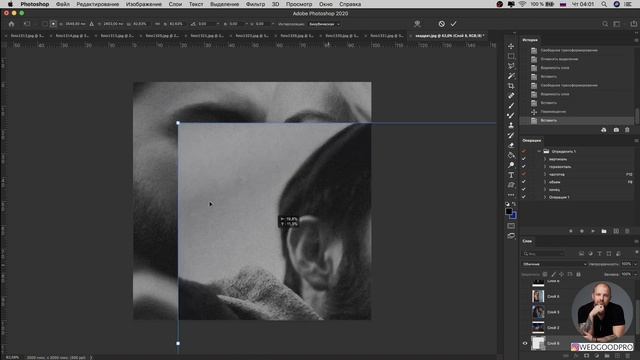Expand 'Операция 1' action
This screenshot has height=360, width=640.
(x=545, y=197)
